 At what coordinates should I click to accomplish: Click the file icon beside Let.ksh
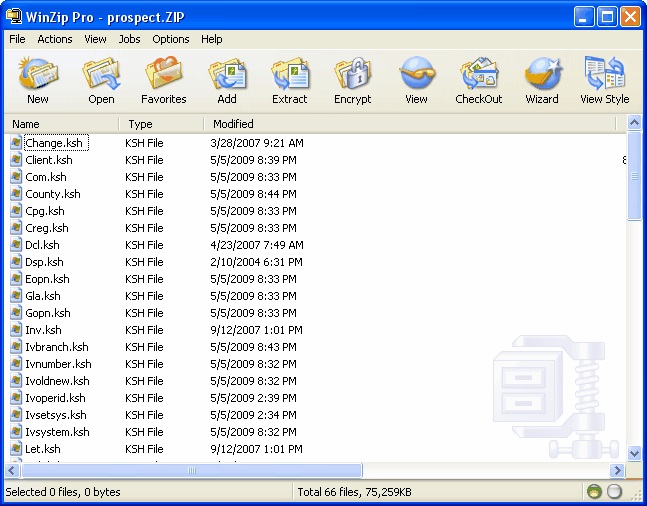click(16, 449)
